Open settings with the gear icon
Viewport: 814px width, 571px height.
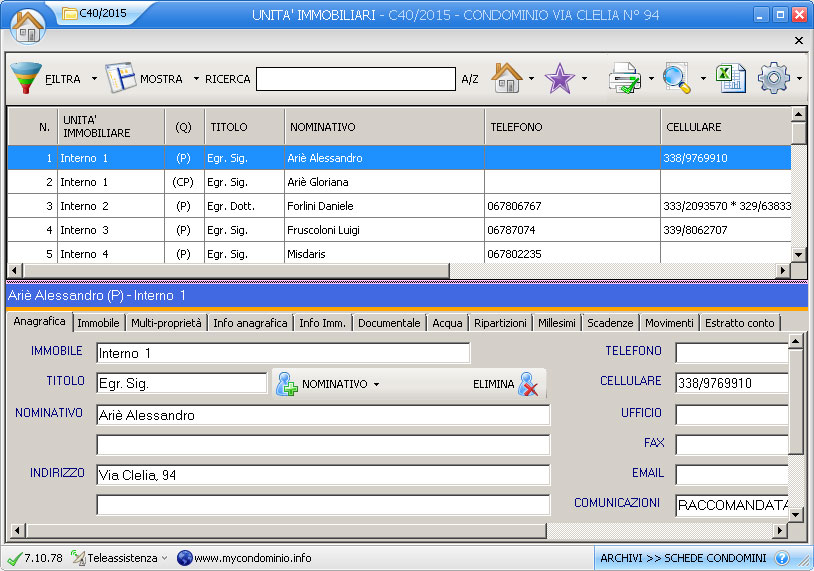coord(774,78)
